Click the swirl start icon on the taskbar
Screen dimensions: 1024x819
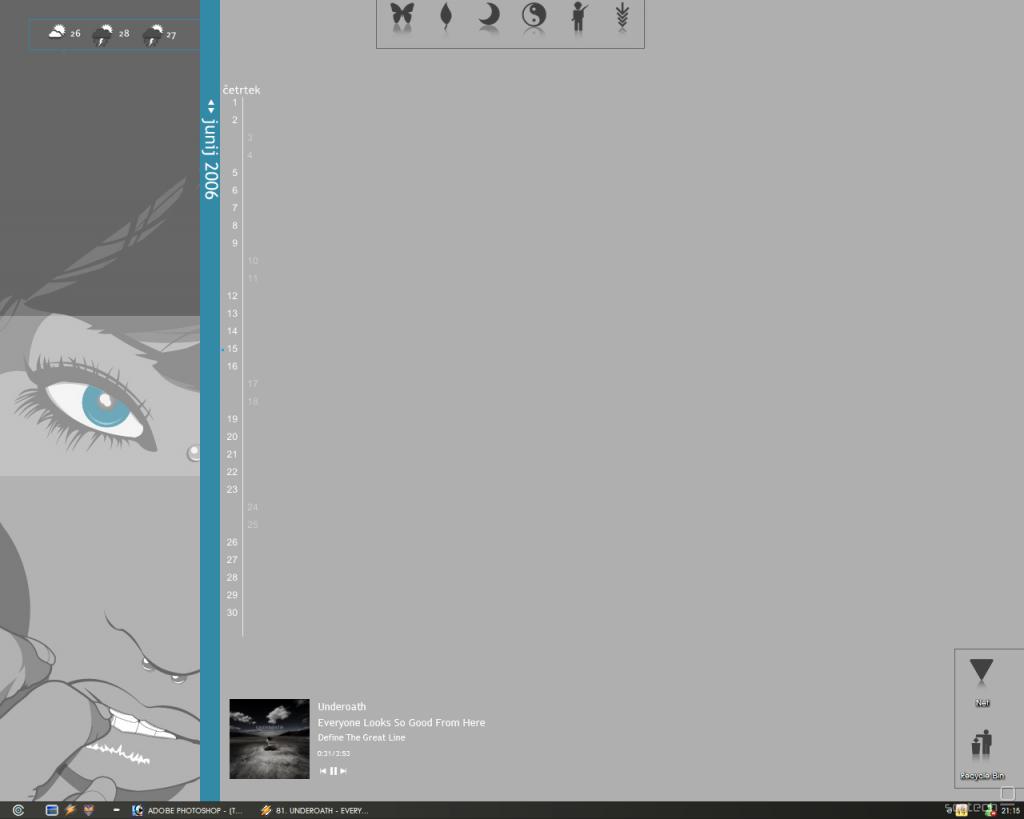click(x=18, y=810)
